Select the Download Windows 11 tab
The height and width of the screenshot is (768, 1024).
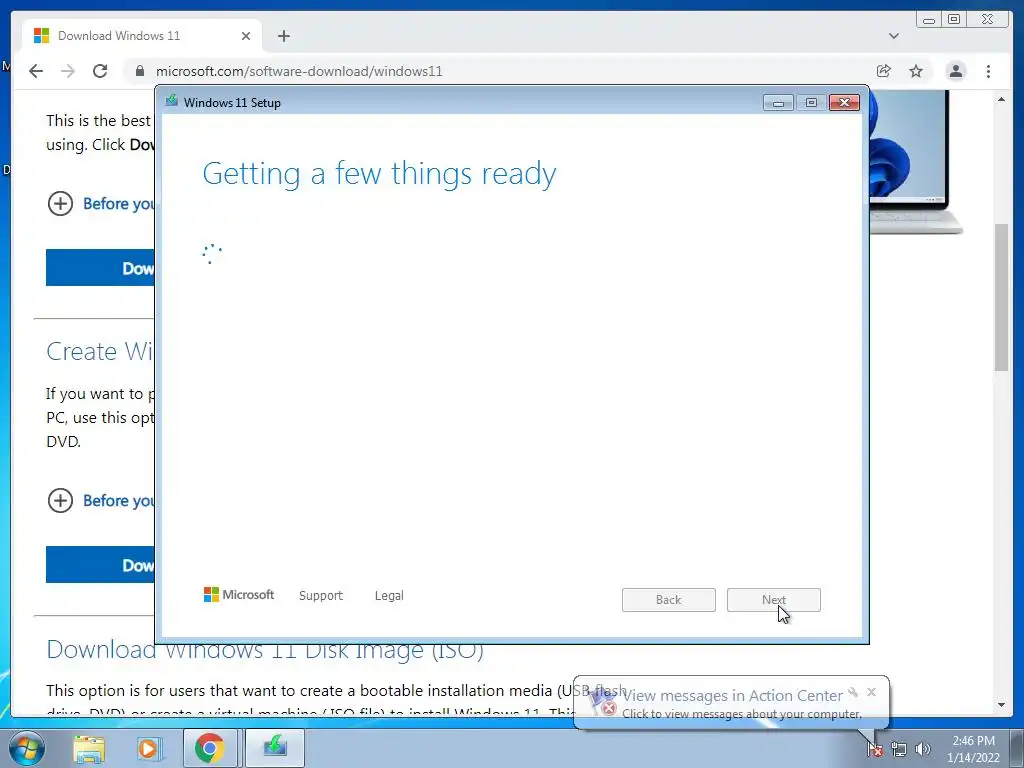coord(142,36)
